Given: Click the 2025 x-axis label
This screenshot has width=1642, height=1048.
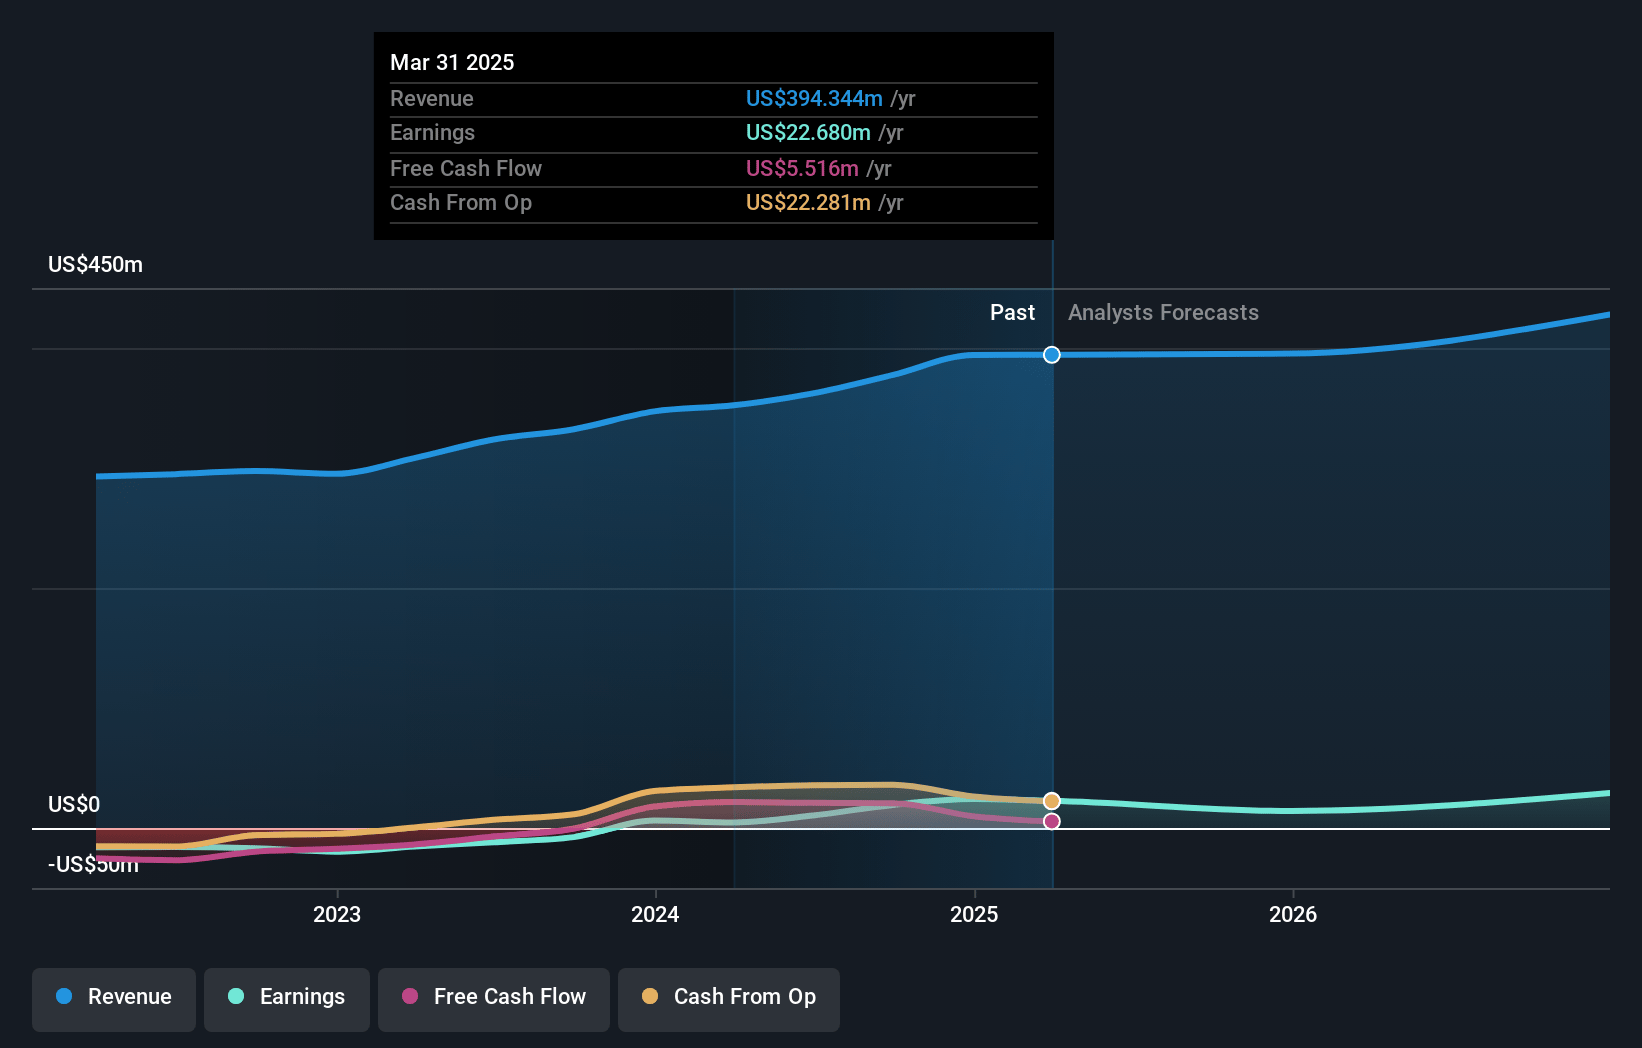Looking at the screenshot, I should 974,914.
